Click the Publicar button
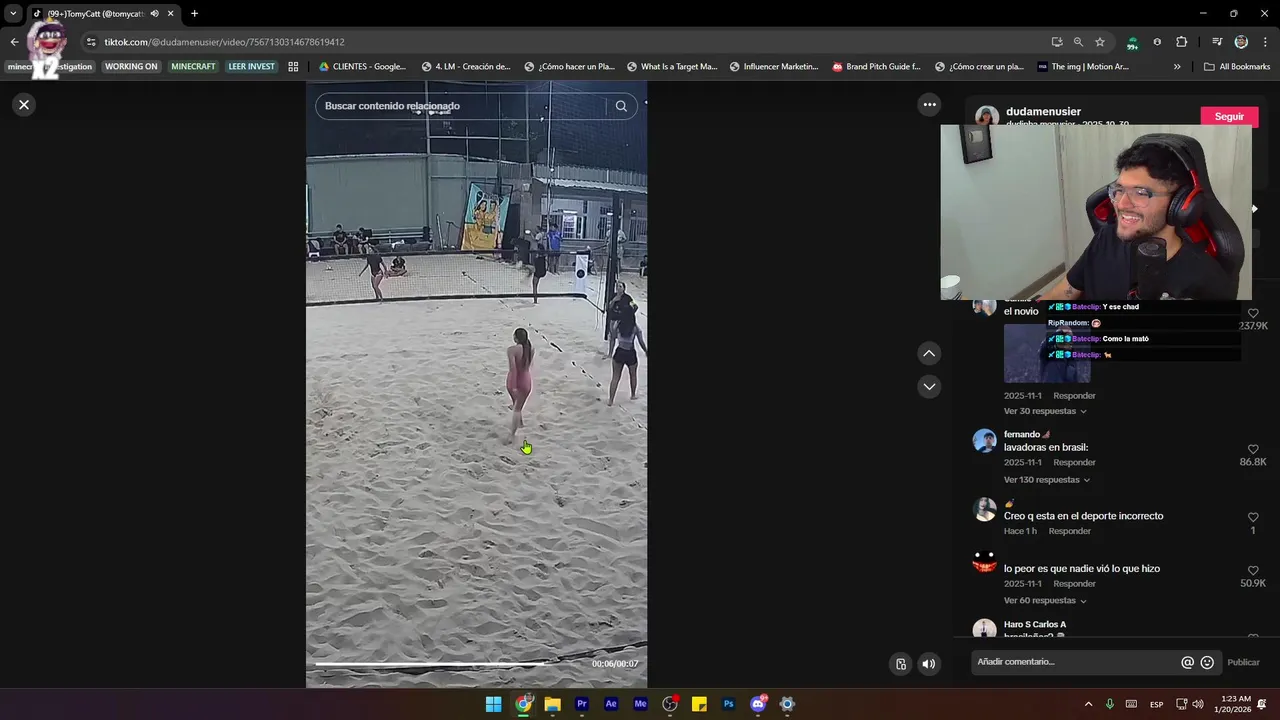1280x720 pixels. (1243, 662)
